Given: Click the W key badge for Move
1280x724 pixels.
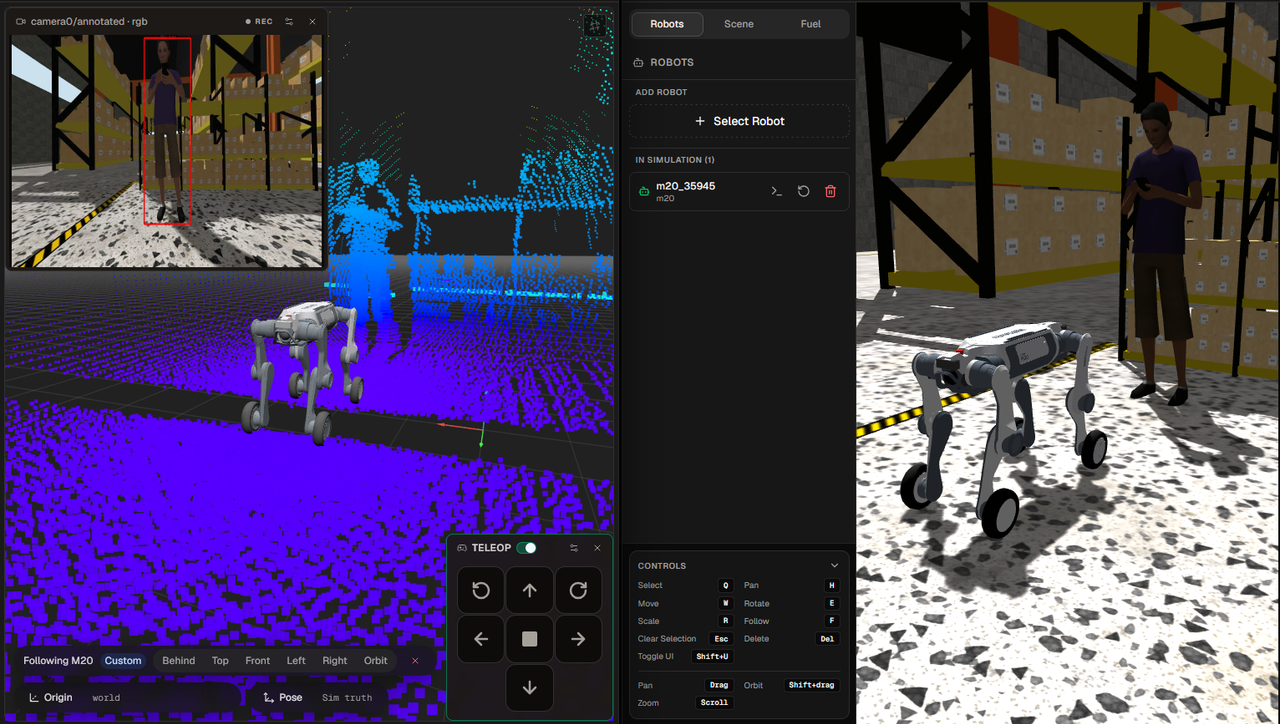Looking at the screenshot, I should pyautogui.click(x=726, y=603).
